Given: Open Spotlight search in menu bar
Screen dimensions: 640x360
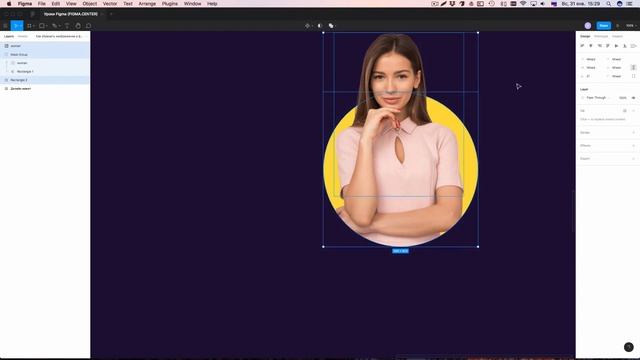Looking at the screenshot, I should coord(609,4).
